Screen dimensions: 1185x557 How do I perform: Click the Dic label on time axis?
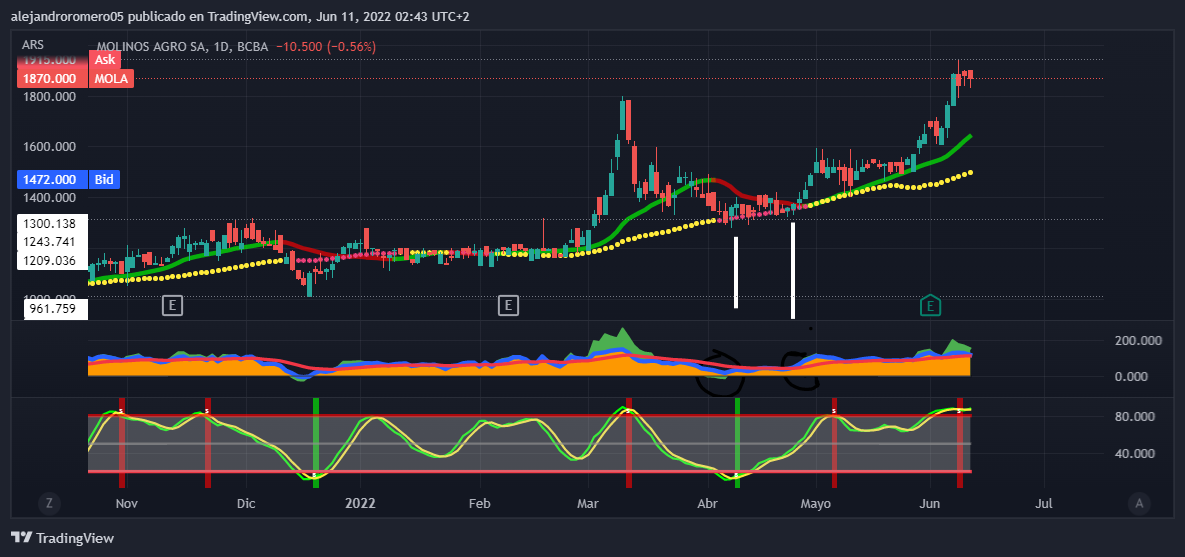(x=247, y=503)
